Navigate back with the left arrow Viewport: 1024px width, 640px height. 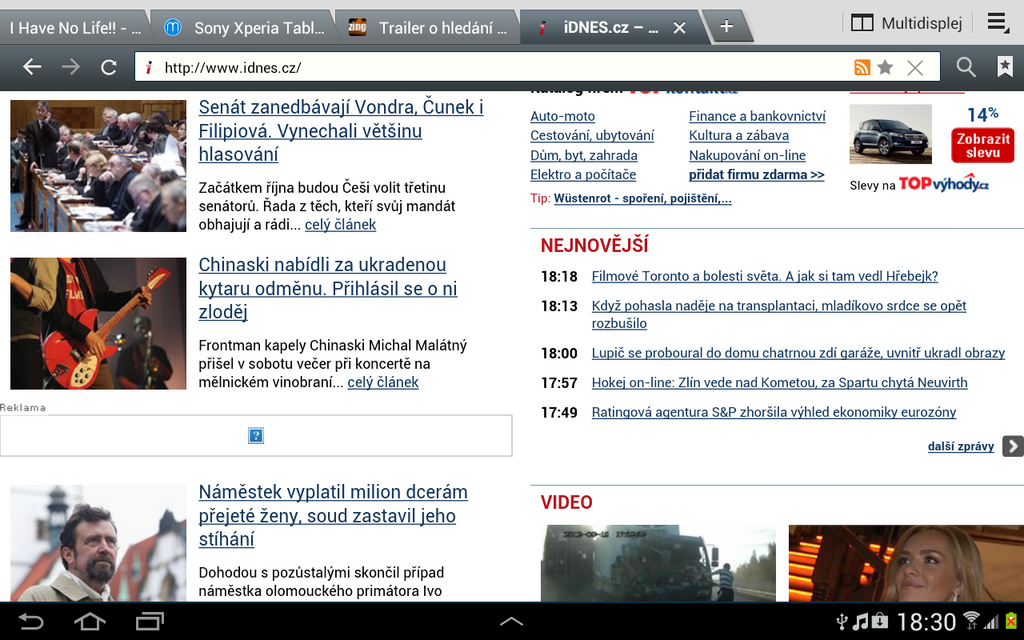pos(31,66)
